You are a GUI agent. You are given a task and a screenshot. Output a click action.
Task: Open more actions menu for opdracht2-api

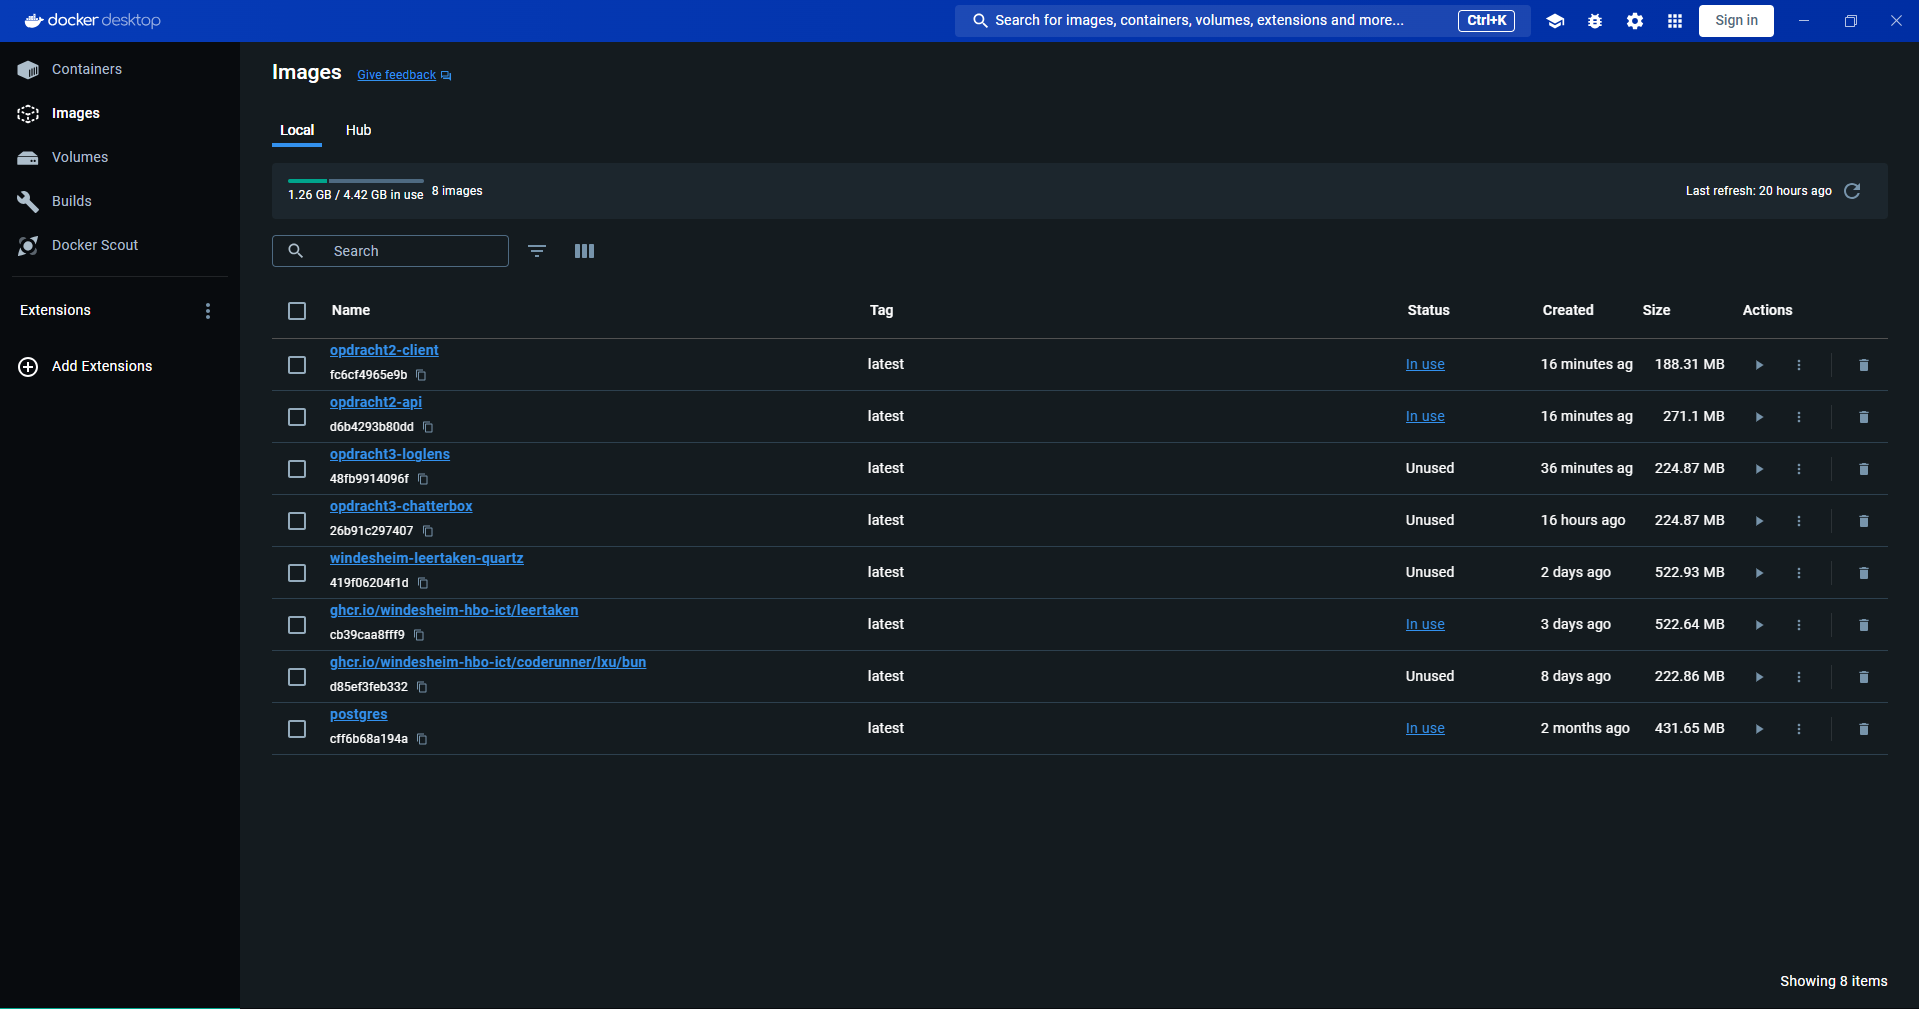[1799, 417]
